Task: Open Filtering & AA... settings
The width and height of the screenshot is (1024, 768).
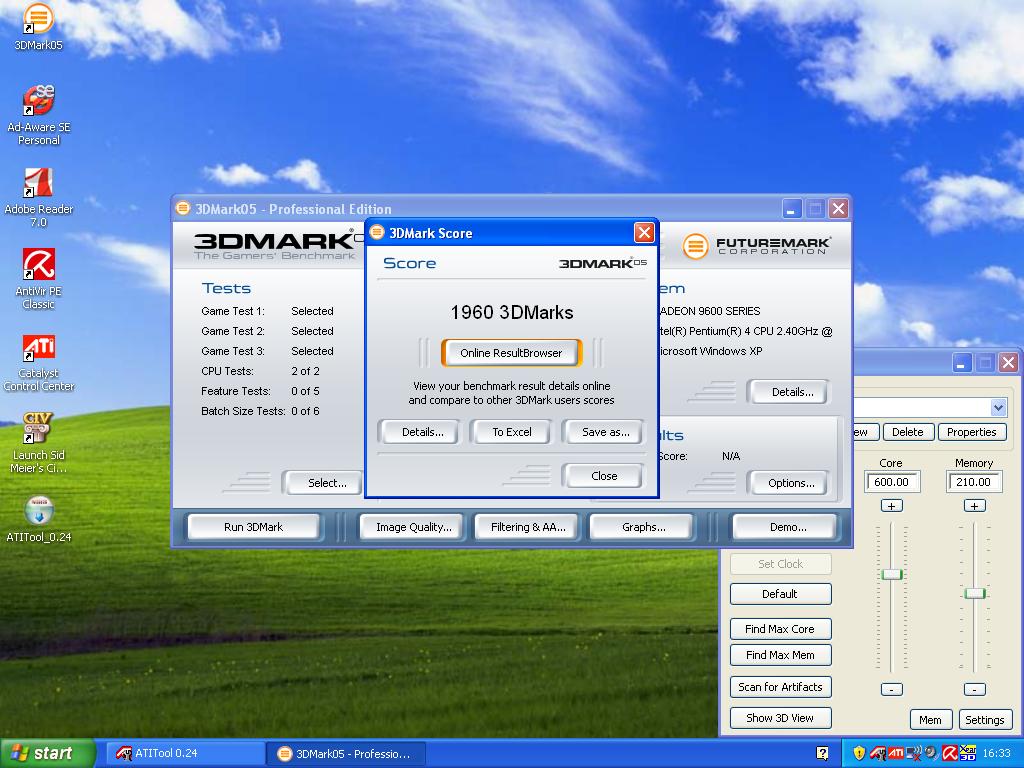Action: [528, 527]
